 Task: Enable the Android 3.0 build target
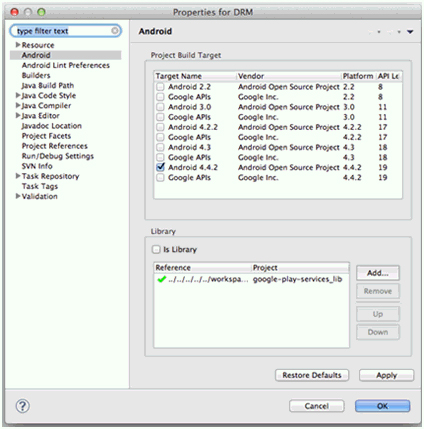click(x=160, y=107)
